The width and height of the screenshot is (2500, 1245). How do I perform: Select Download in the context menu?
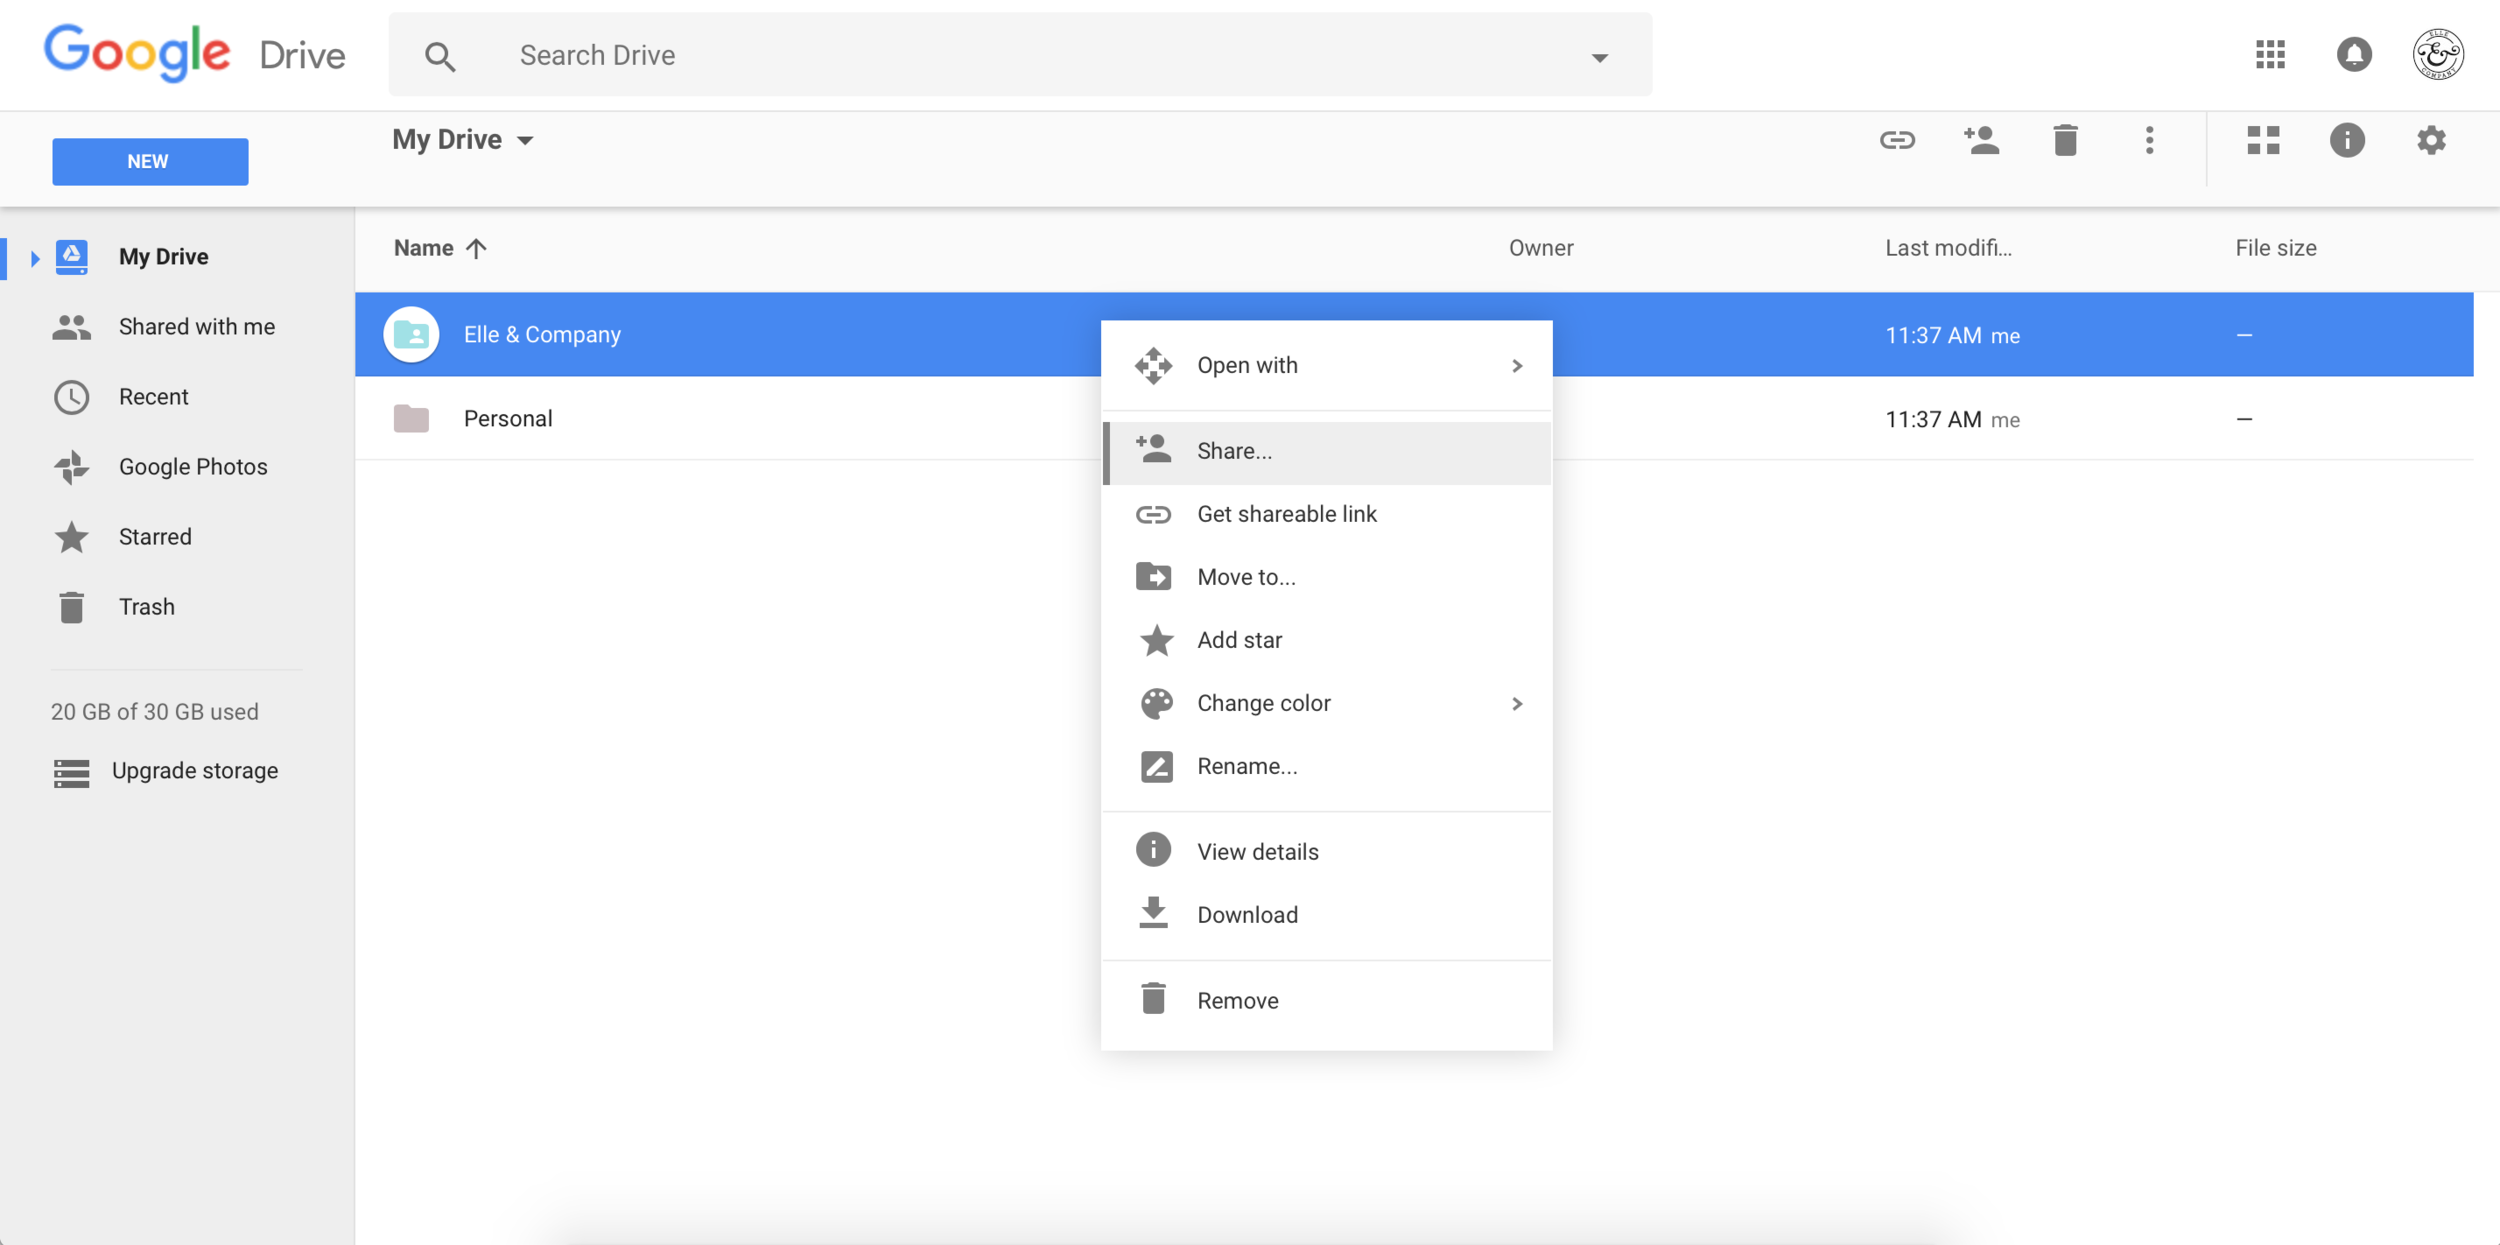point(1247,914)
